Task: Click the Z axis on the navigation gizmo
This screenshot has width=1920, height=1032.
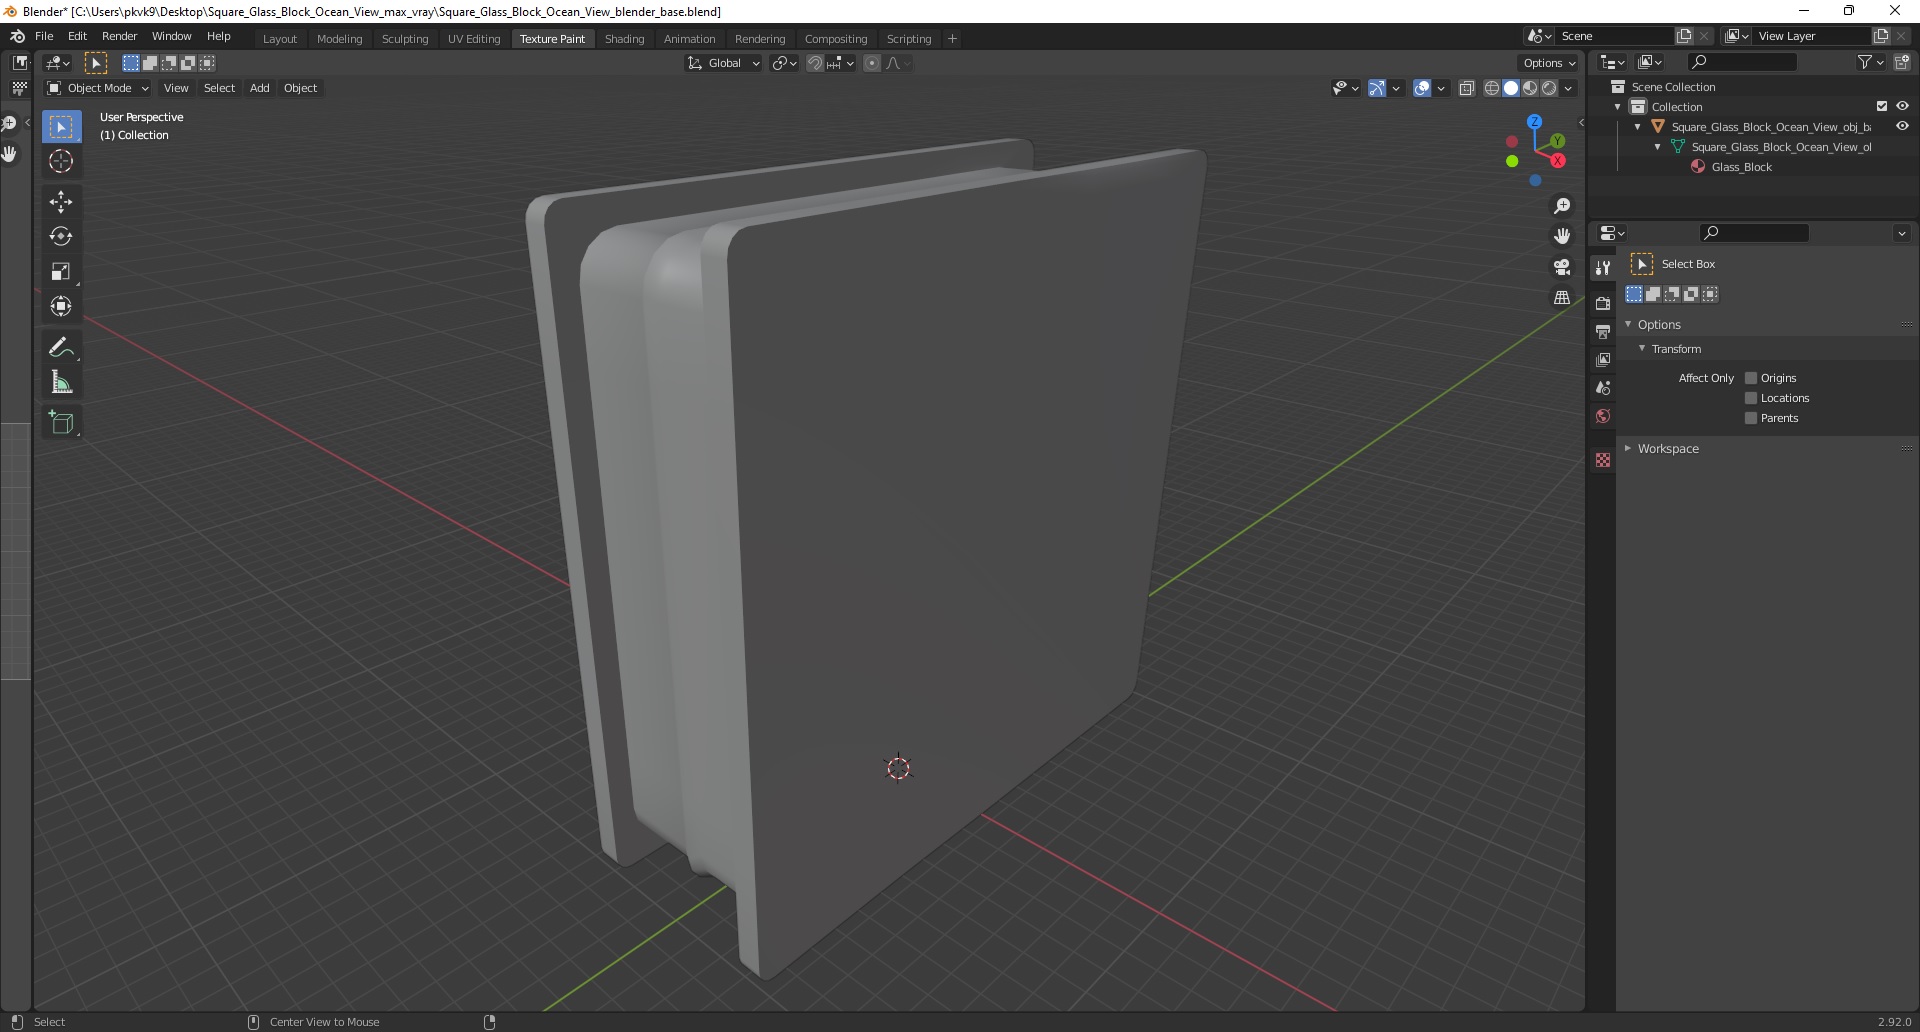Action: [1534, 121]
